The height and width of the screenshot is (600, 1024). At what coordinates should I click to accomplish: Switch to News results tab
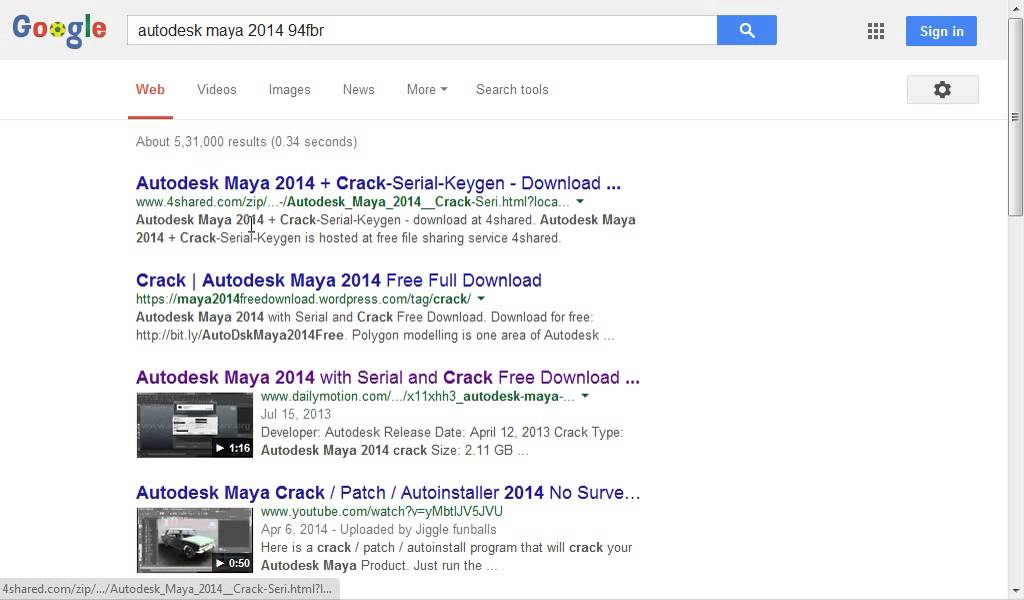click(x=359, y=89)
